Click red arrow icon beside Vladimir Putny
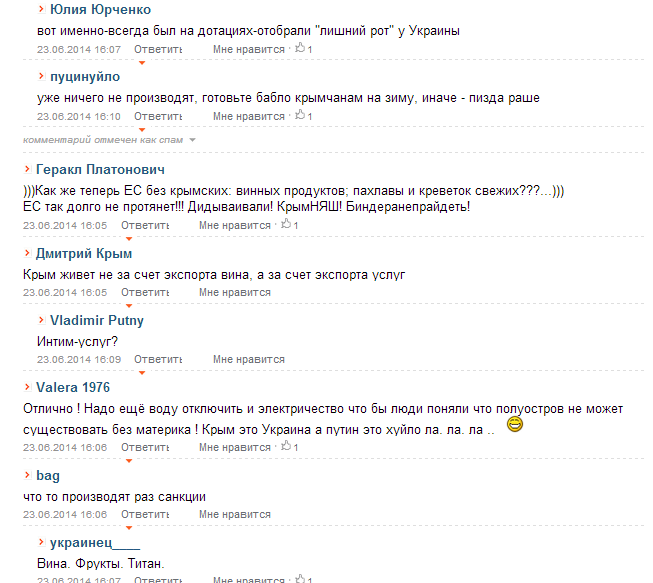653x583 pixels. (x=41, y=320)
